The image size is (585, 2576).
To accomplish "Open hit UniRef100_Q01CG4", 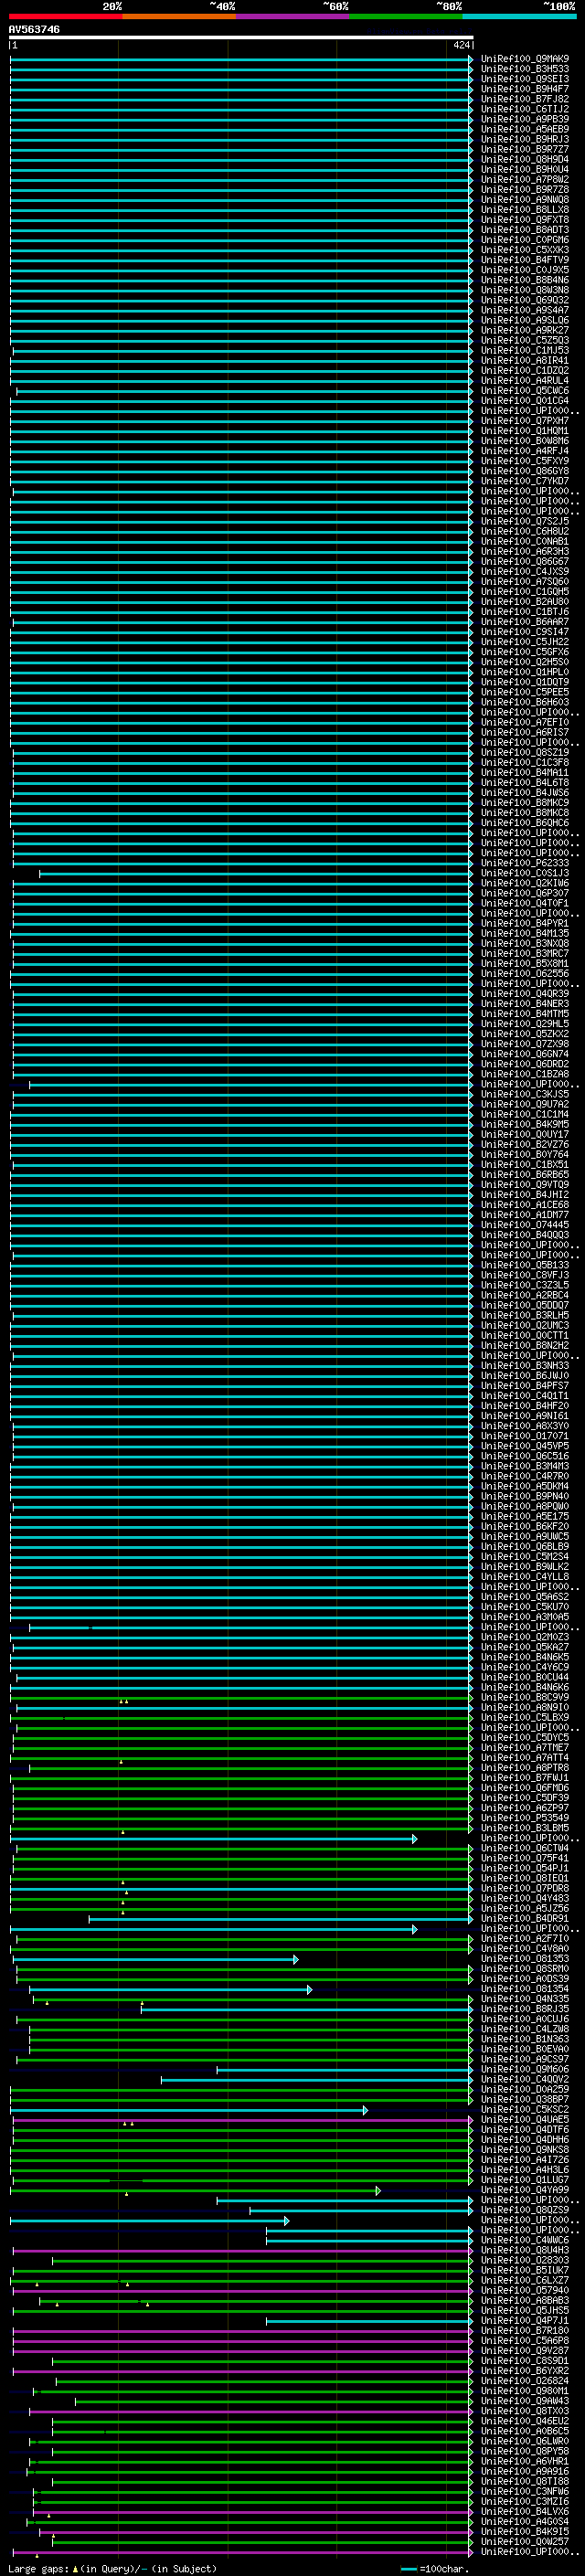I will tap(524, 400).
